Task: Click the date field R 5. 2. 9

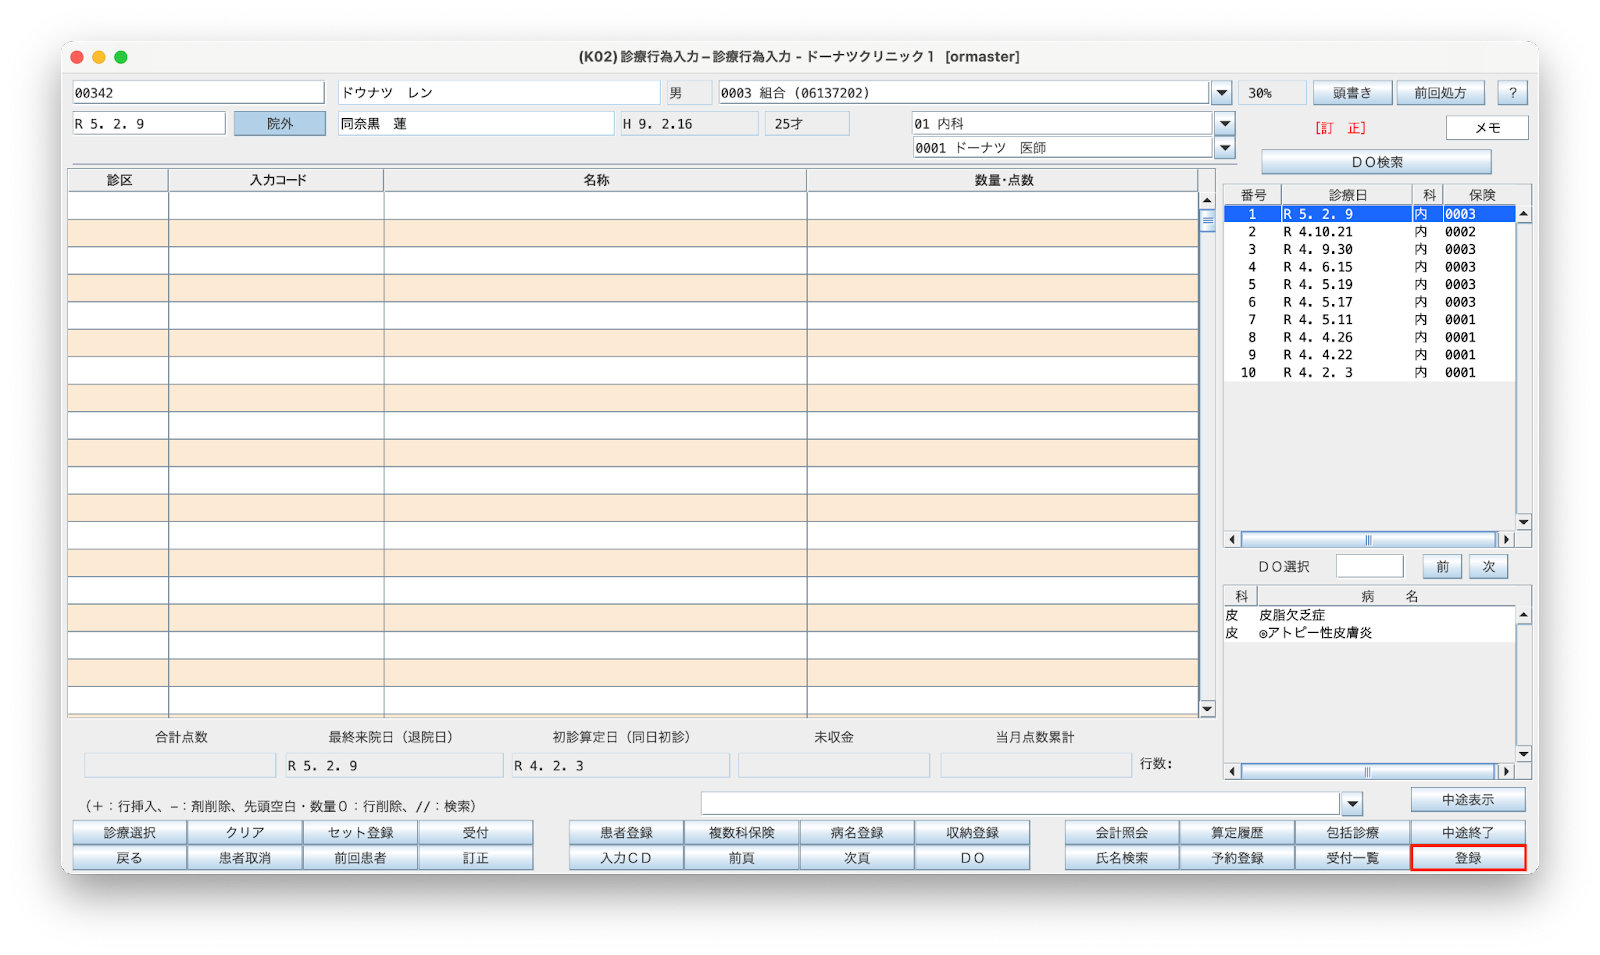Action: tap(149, 124)
